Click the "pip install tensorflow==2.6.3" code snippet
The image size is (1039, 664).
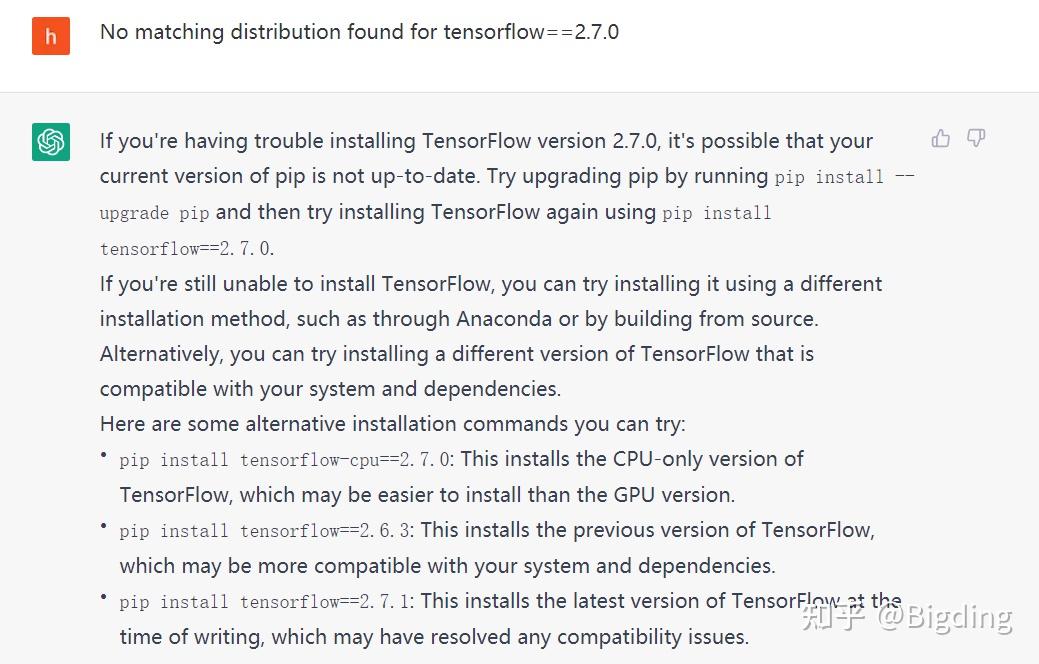266,531
